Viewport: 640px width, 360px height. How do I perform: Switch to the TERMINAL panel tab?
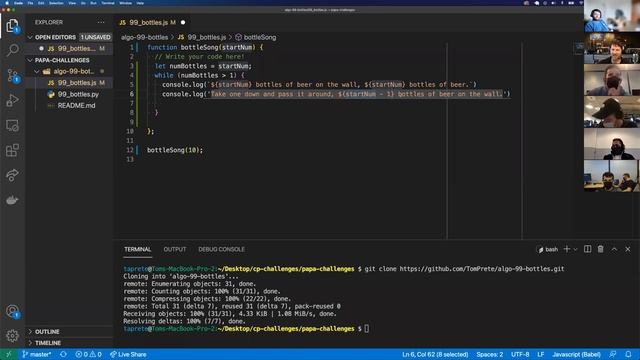pos(138,249)
